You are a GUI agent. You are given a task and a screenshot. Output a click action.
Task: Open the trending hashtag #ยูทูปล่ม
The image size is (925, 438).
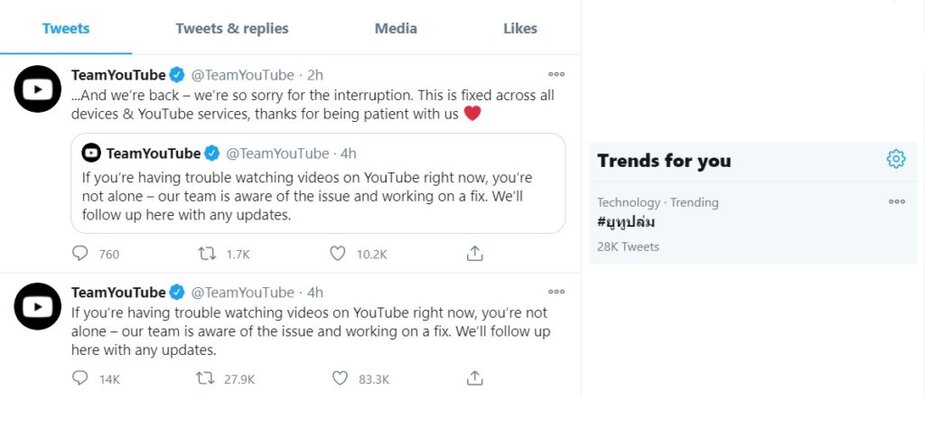coord(626,223)
